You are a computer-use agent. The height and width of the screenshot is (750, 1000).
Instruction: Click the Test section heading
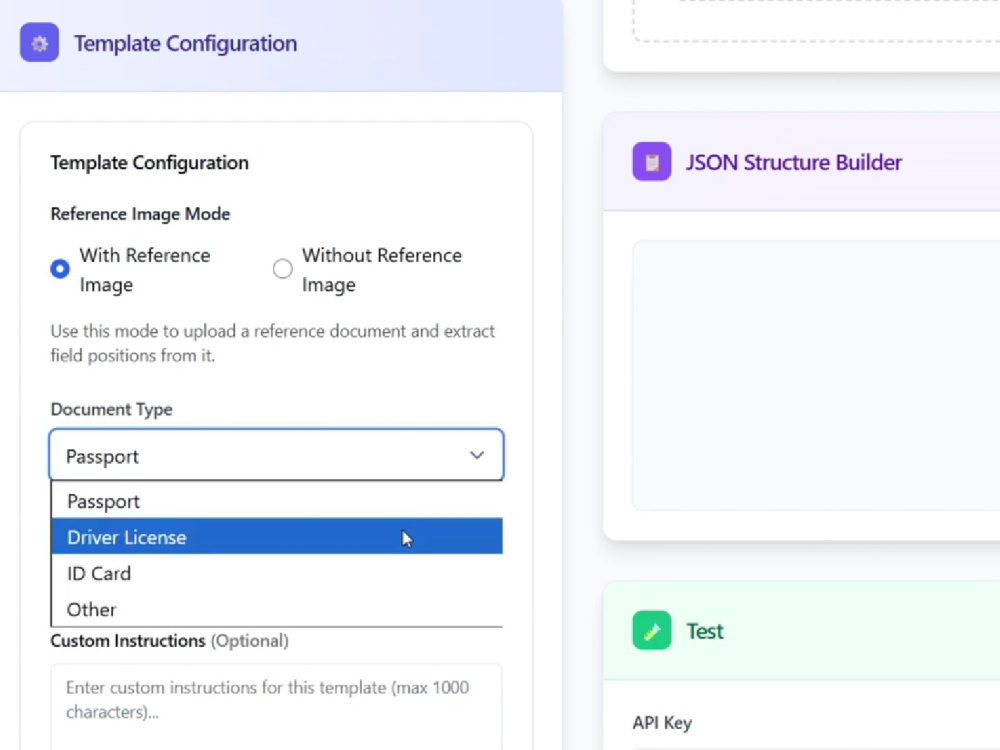click(x=705, y=631)
